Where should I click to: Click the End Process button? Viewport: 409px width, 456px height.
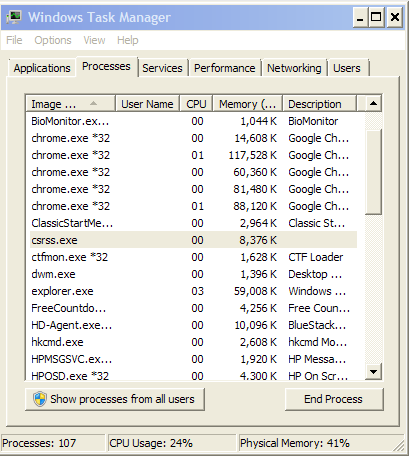[334, 399]
